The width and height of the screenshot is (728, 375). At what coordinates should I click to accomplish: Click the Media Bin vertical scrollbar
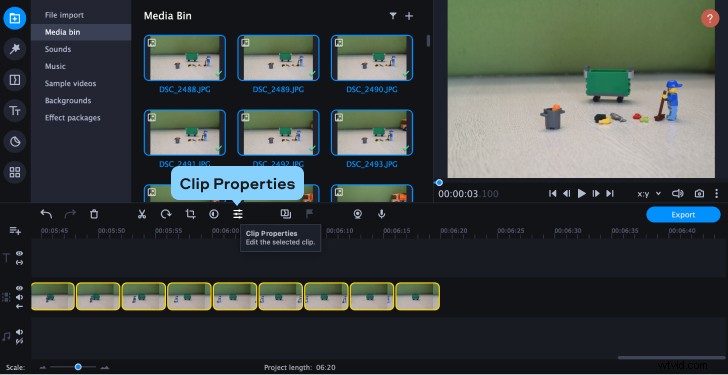428,41
